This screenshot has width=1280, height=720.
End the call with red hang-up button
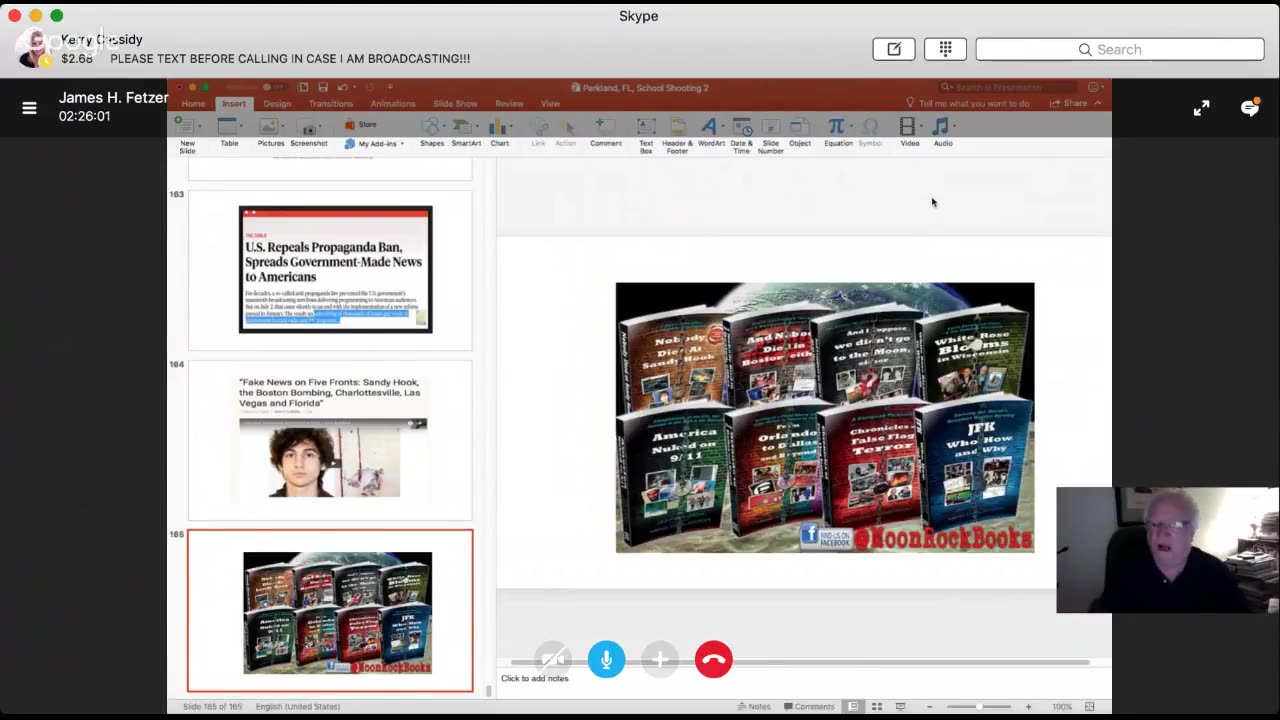(713, 659)
